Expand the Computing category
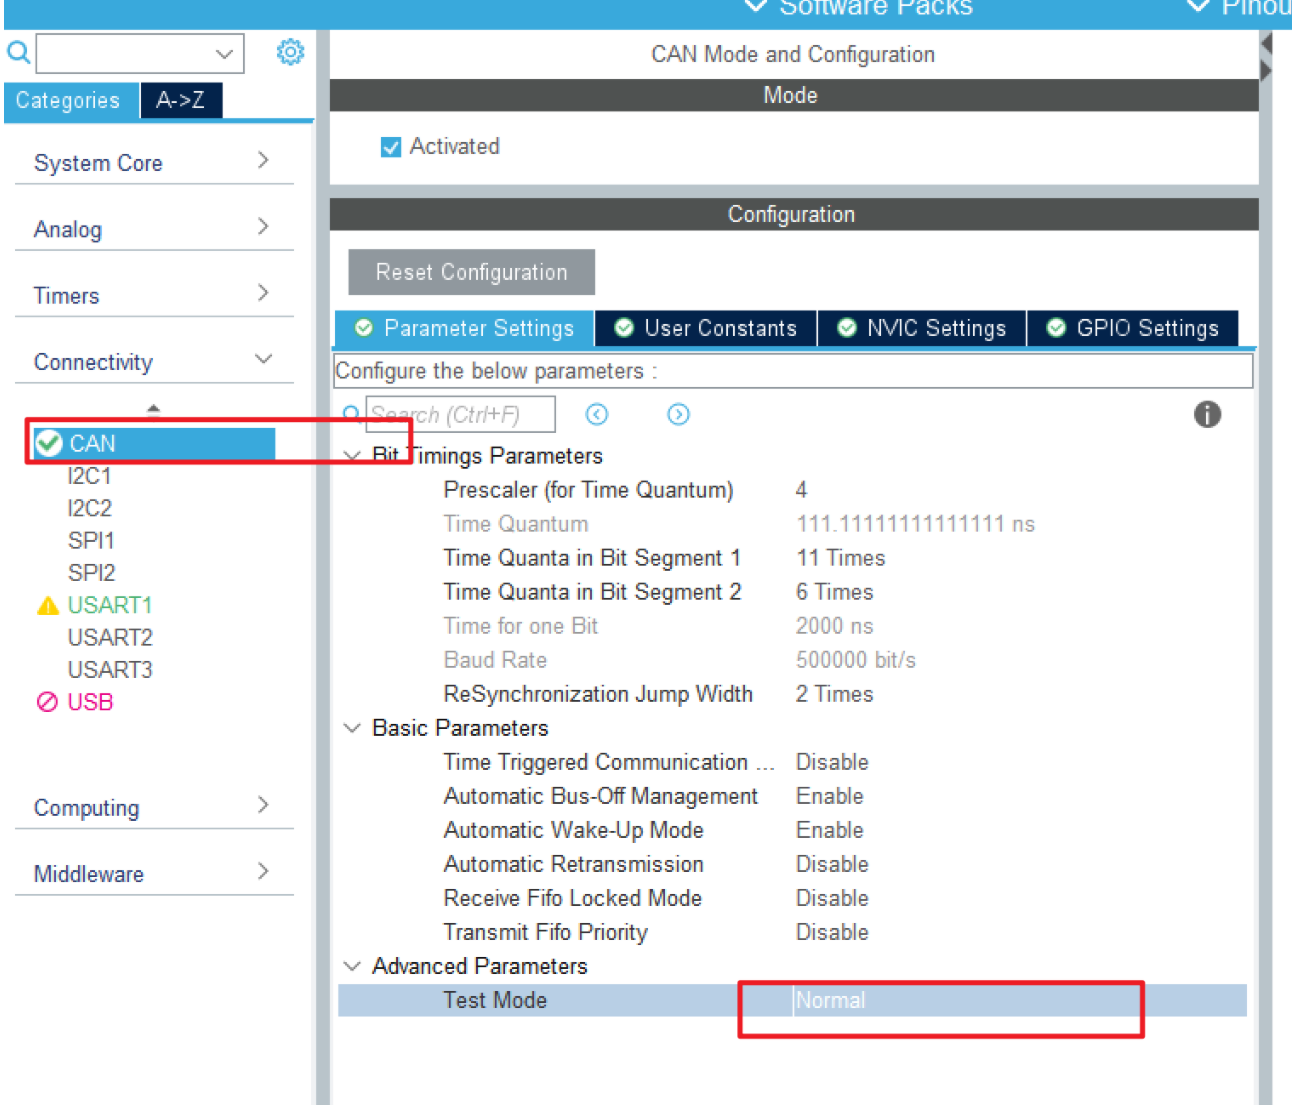This screenshot has width=1300, height=1106. click(263, 805)
